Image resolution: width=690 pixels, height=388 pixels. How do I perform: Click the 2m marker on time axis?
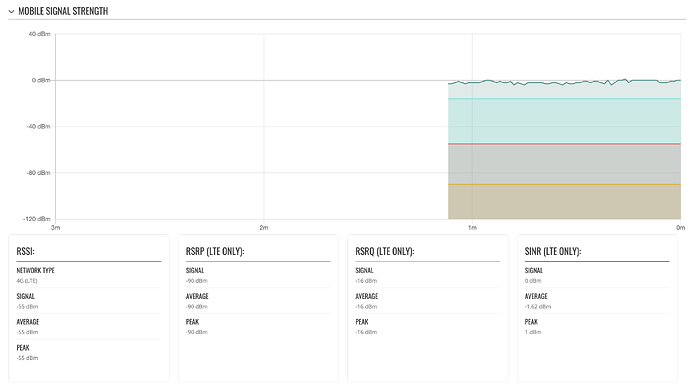[x=264, y=227]
